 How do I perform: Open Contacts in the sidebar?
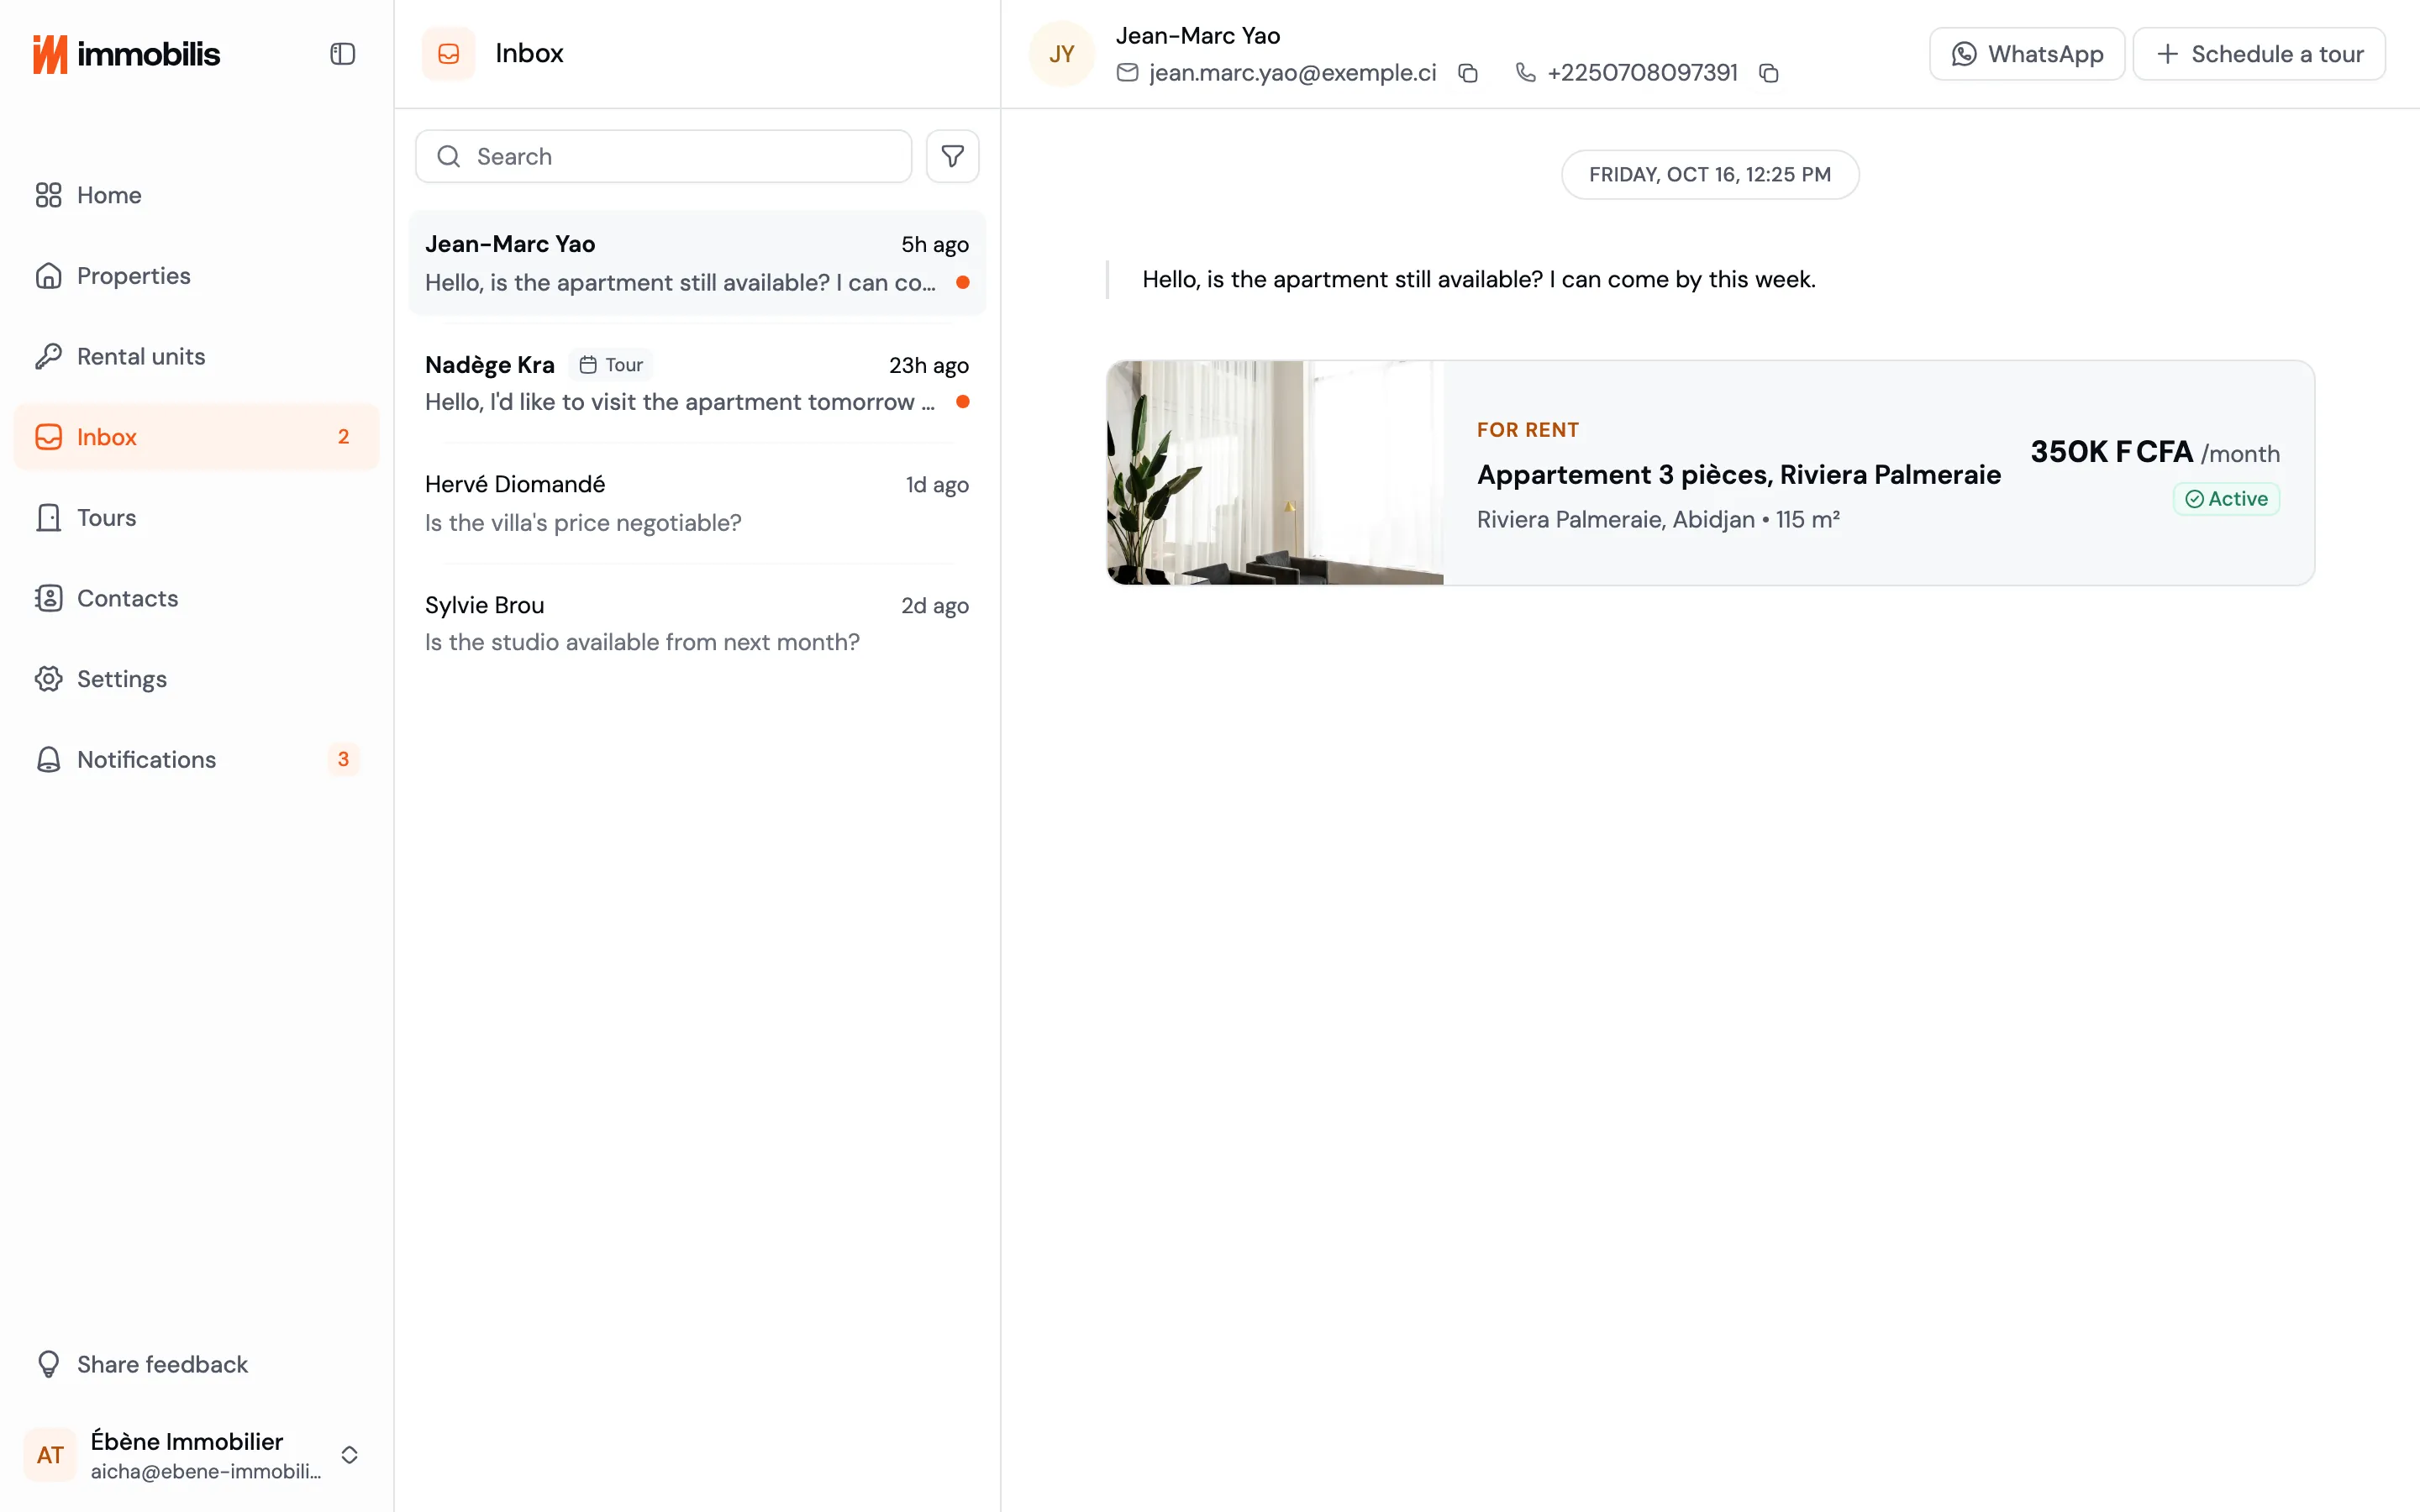point(197,598)
